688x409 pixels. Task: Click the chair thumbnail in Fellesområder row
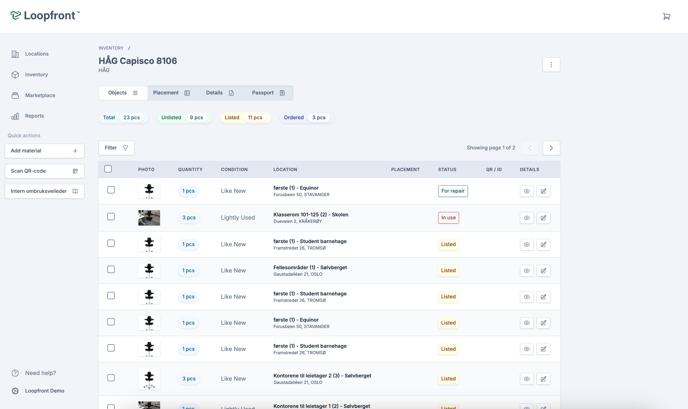(149, 270)
